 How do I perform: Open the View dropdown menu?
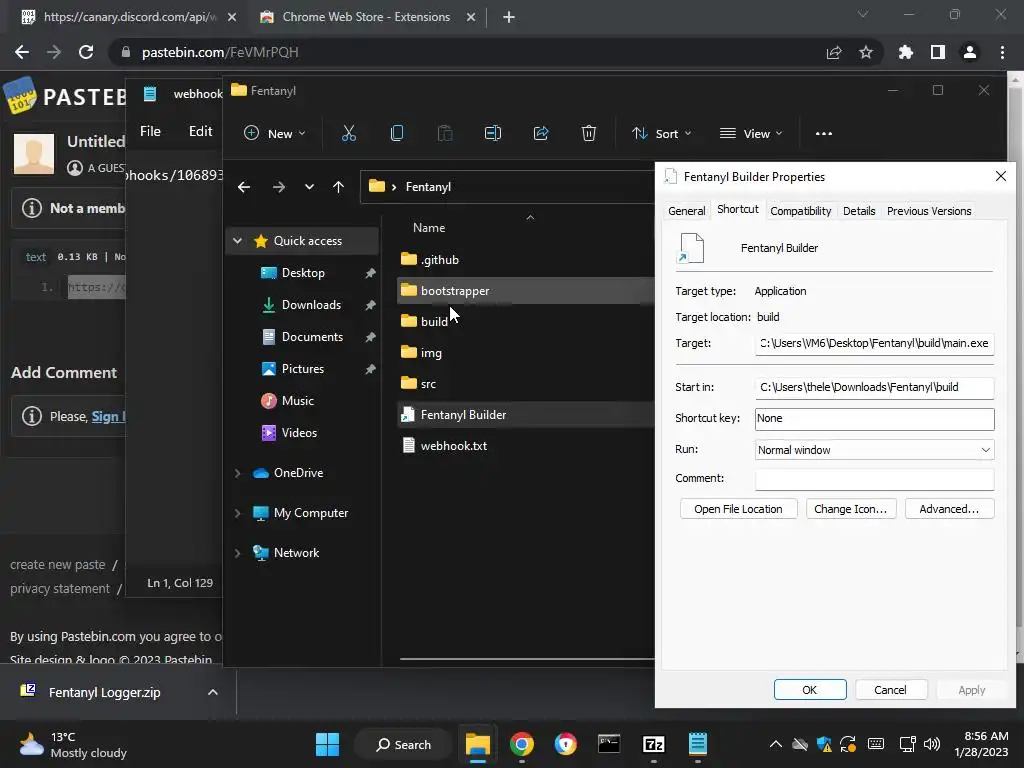pyautogui.click(x=751, y=133)
